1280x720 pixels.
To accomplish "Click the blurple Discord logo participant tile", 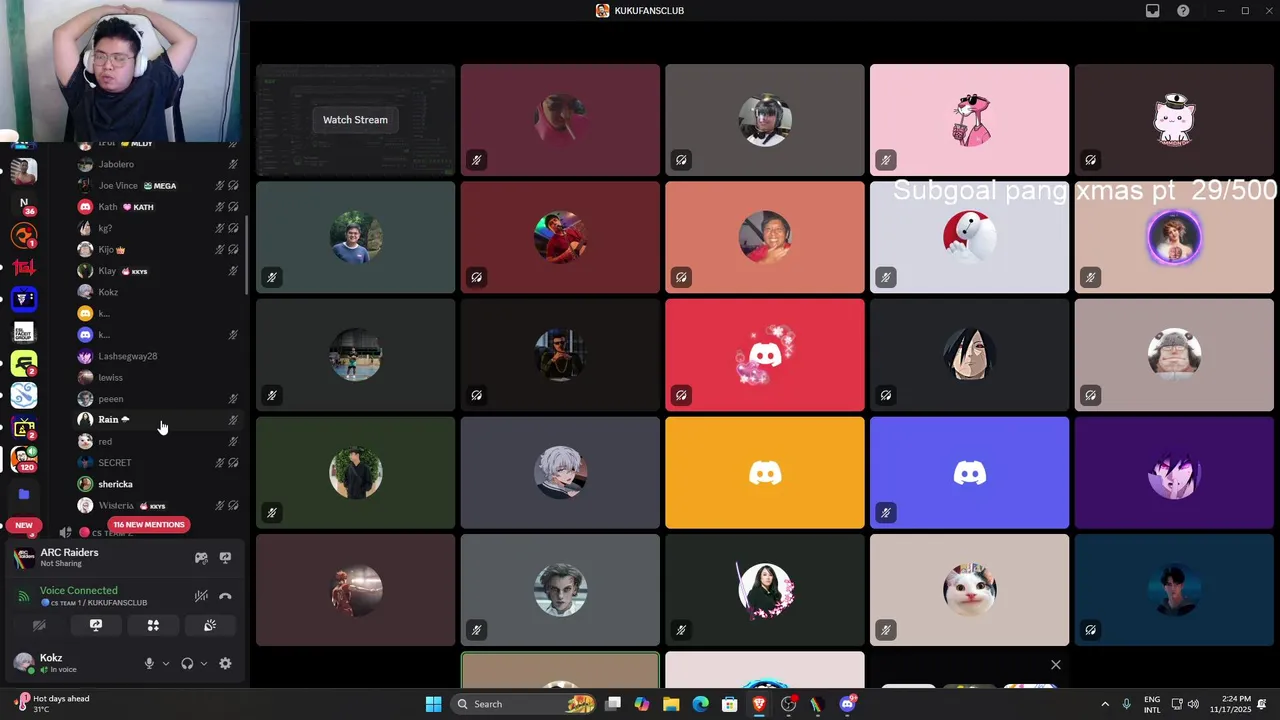I will [x=969, y=472].
